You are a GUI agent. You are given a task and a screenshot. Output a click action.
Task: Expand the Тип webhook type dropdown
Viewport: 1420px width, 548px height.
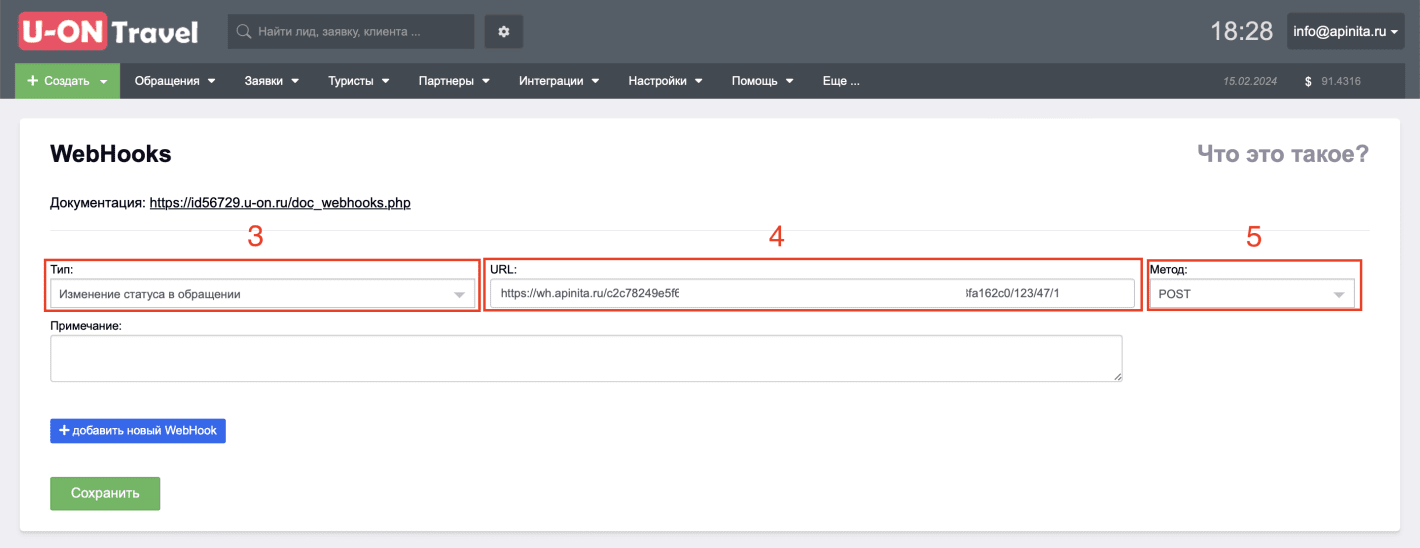click(x=262, y=294)
